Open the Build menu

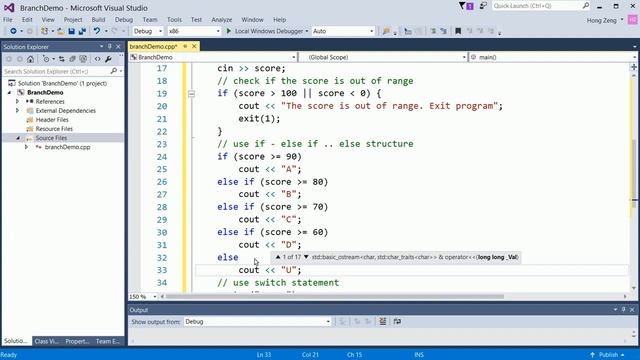(x=98, y=20)
